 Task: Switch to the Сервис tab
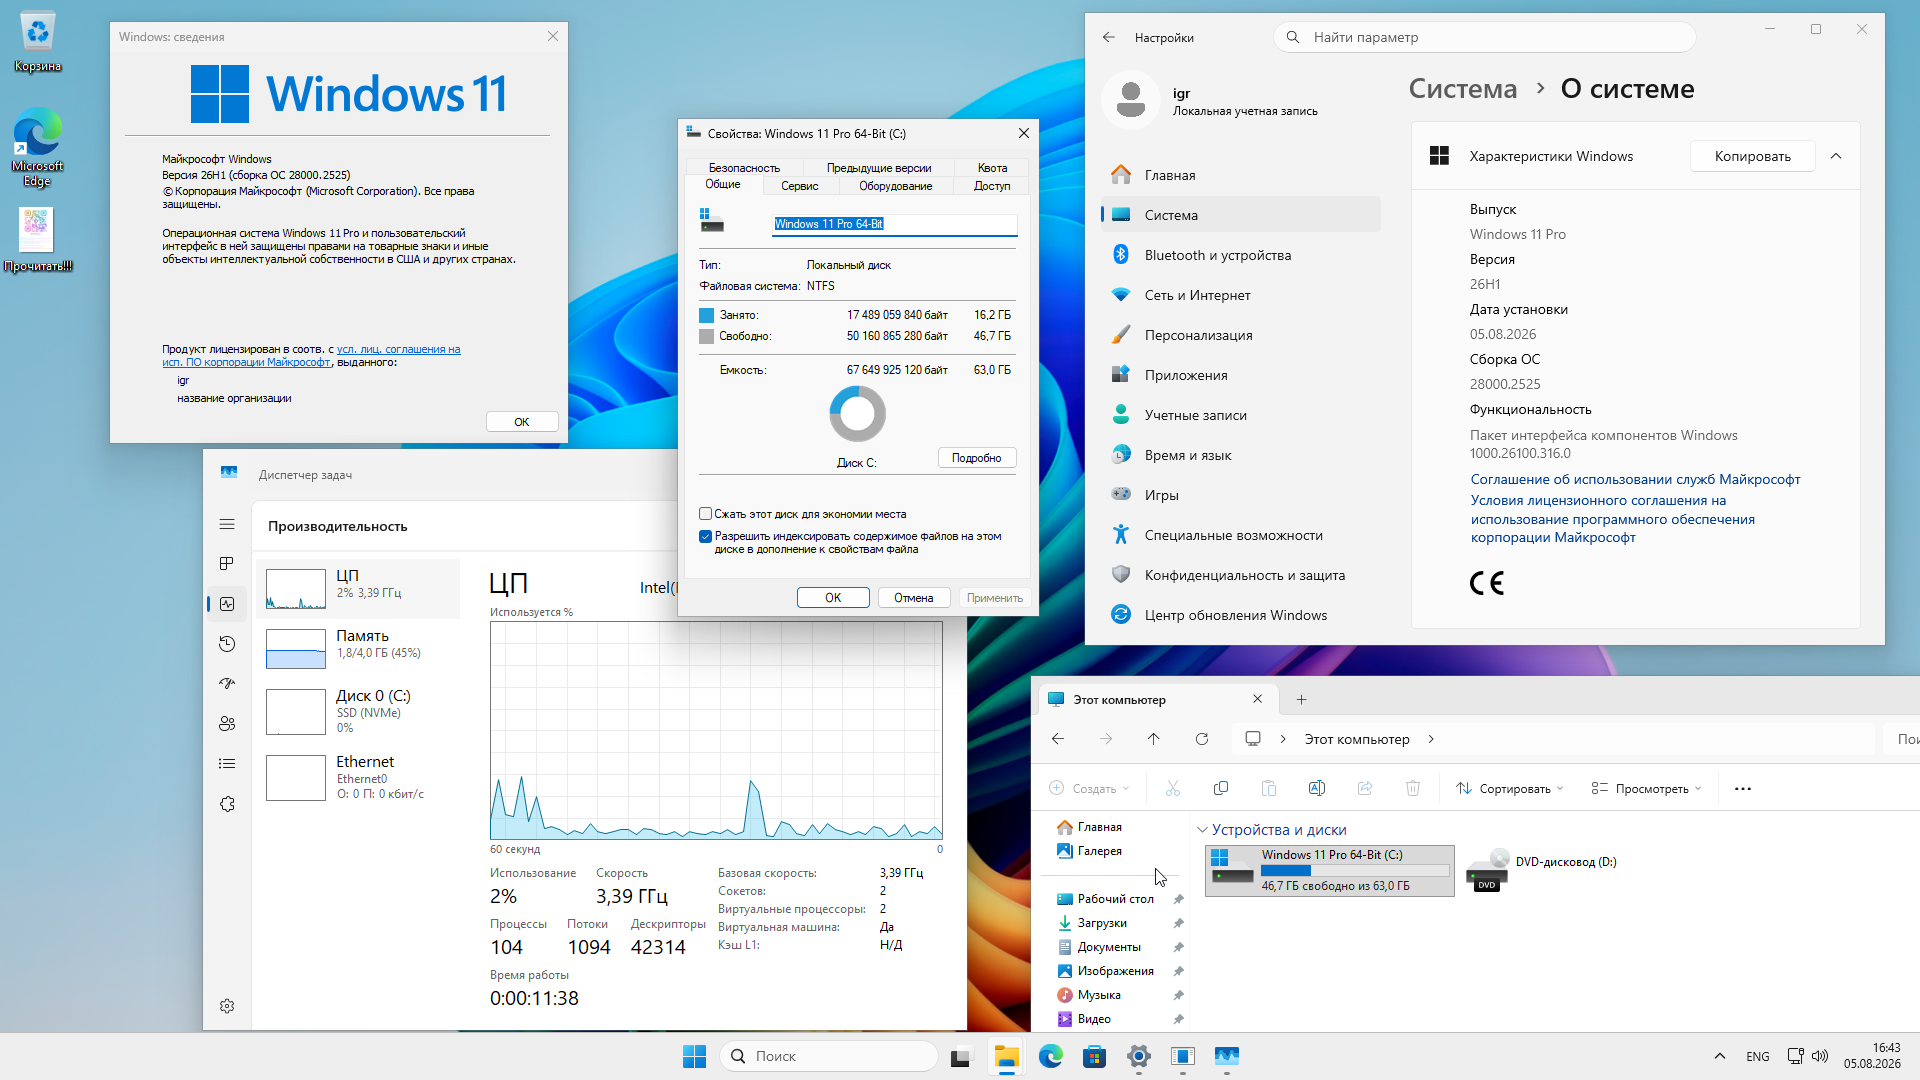800,186
